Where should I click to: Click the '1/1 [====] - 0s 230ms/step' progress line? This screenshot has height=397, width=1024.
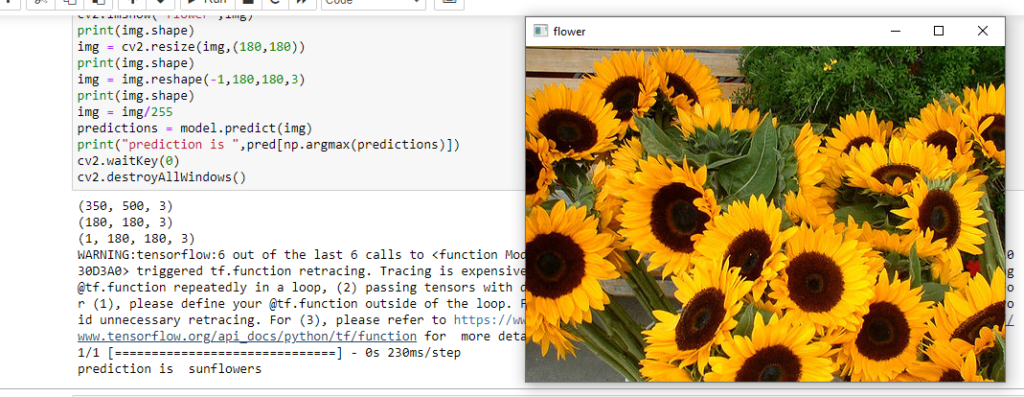269,353
